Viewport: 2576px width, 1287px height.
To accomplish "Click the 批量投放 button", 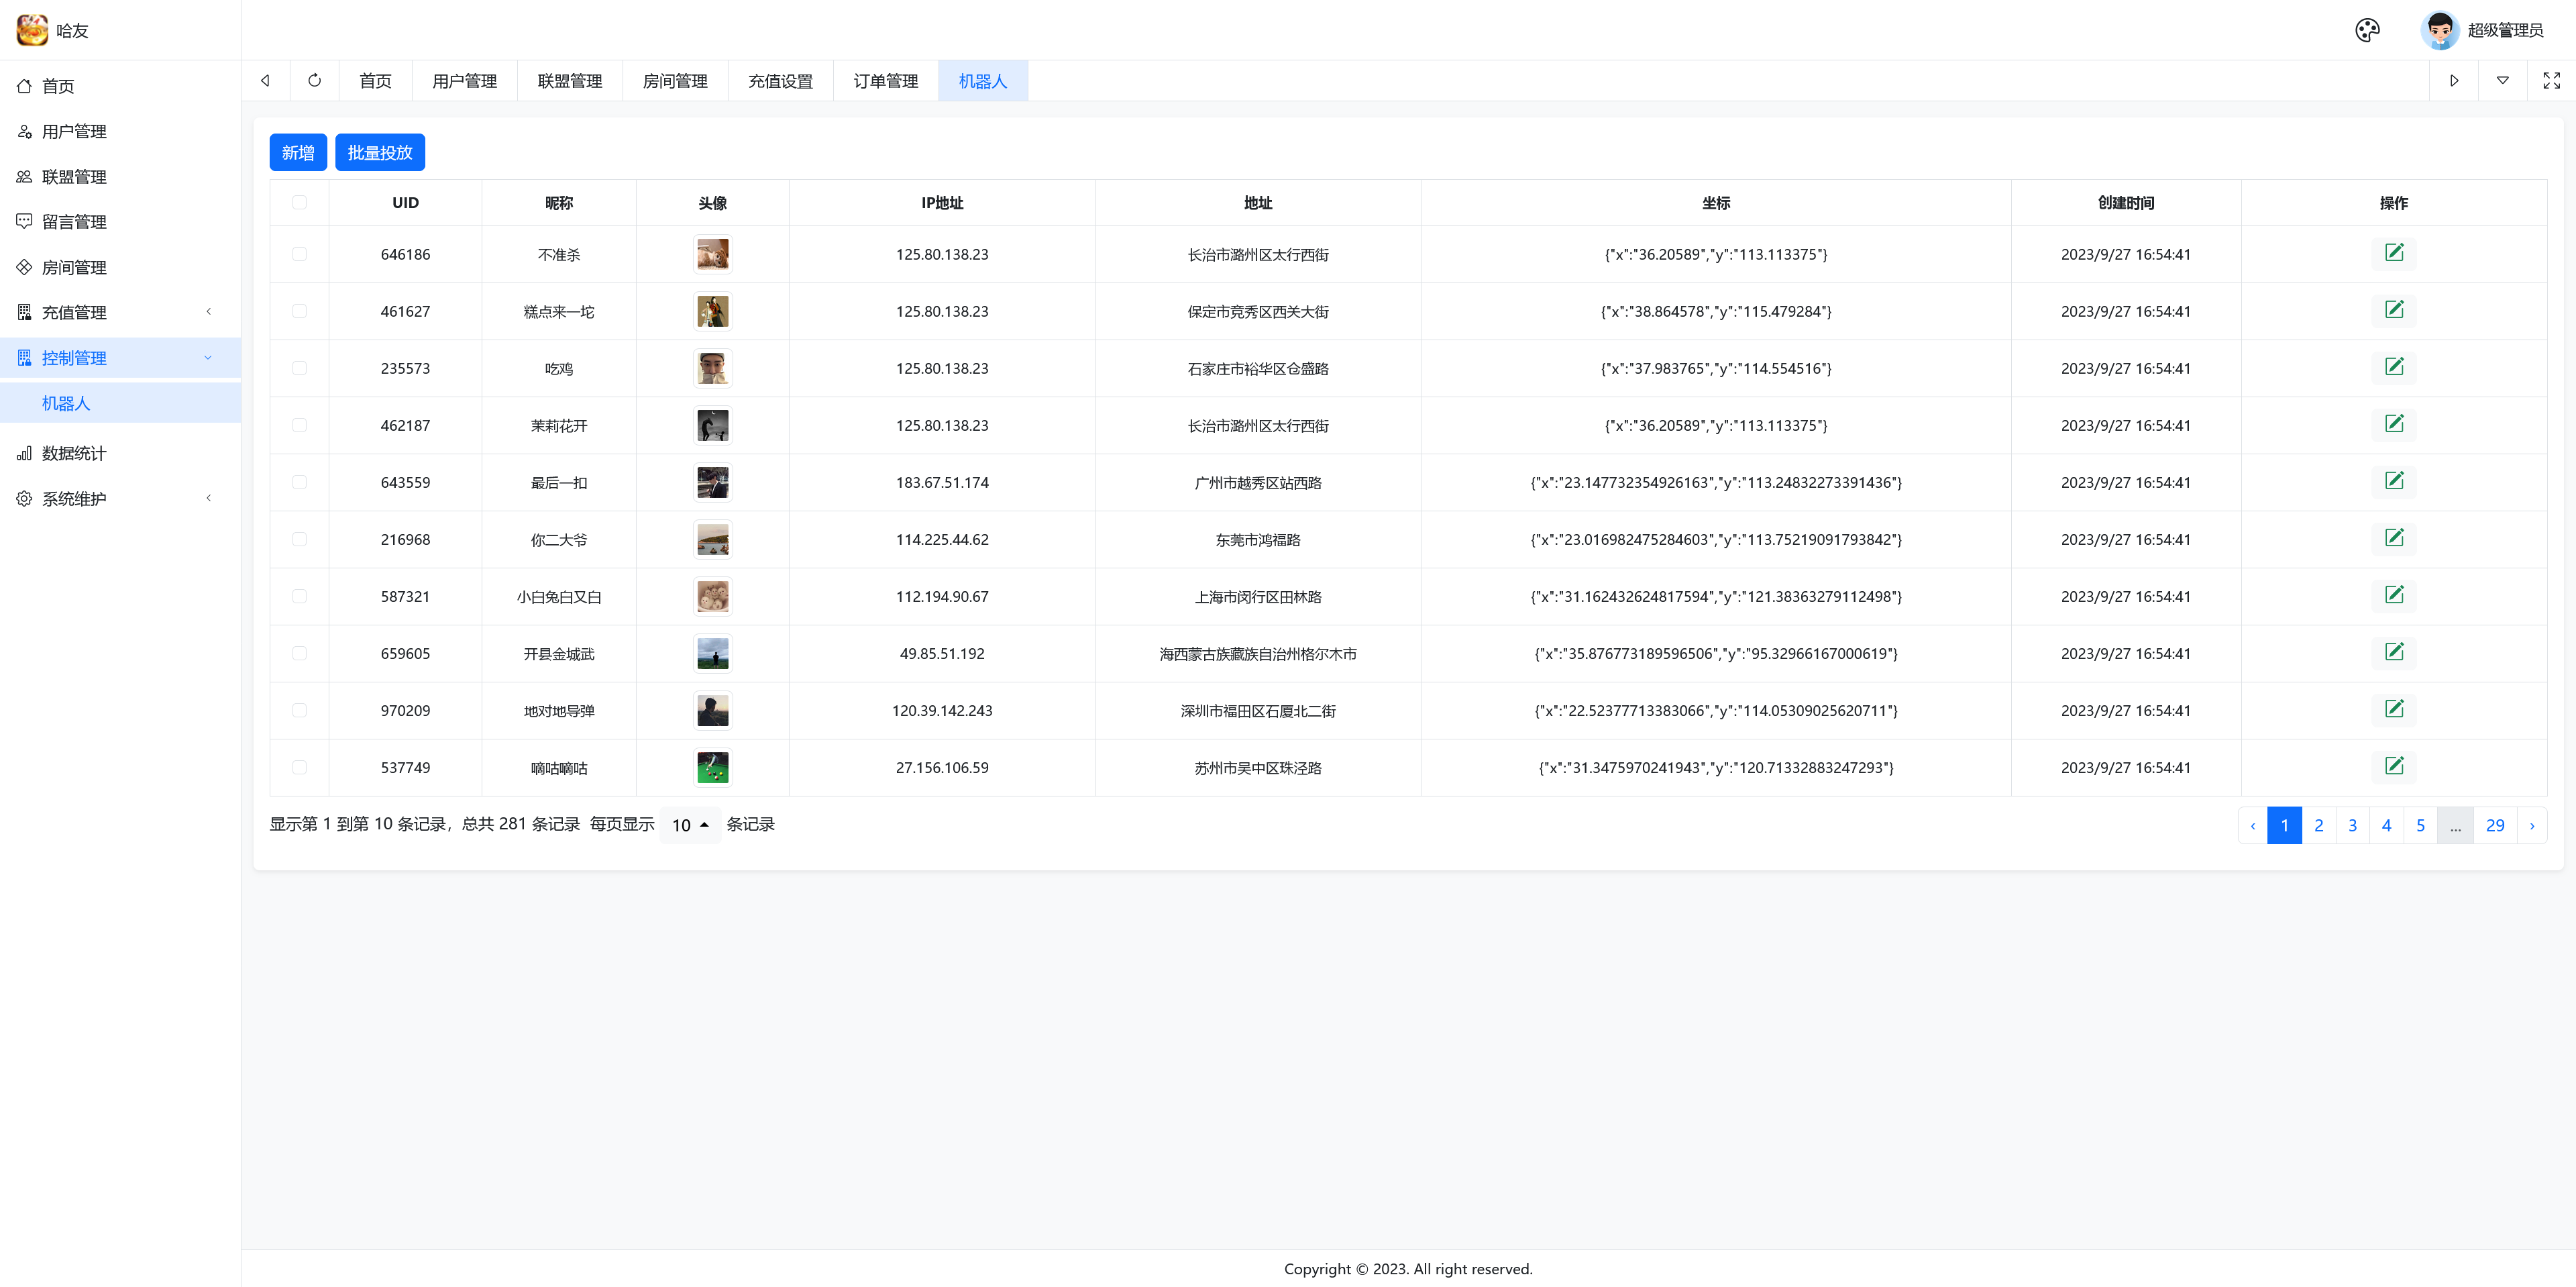I will click(380, 152).
